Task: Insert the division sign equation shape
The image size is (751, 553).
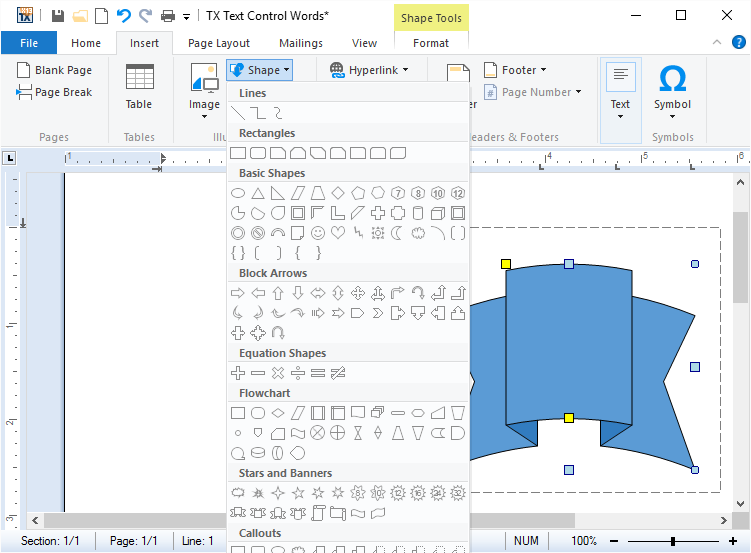Action: (x=298, y=373)
